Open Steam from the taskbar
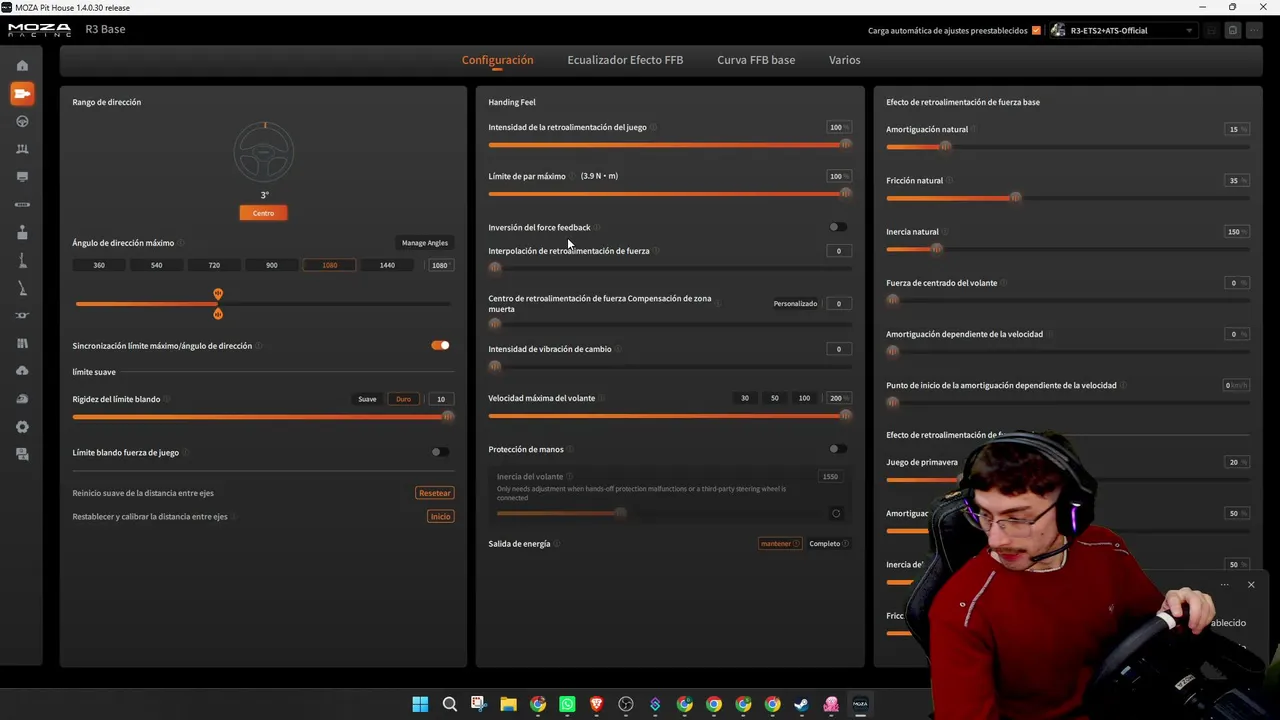This screenshot has height=720, width=1280. point(801,704)
